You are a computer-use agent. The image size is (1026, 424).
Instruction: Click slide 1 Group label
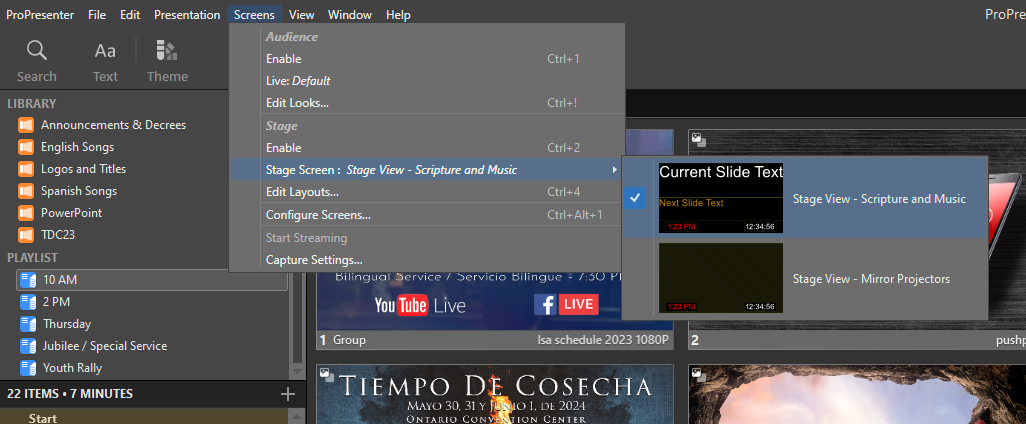pyautogui.click(x=349, y=340)
